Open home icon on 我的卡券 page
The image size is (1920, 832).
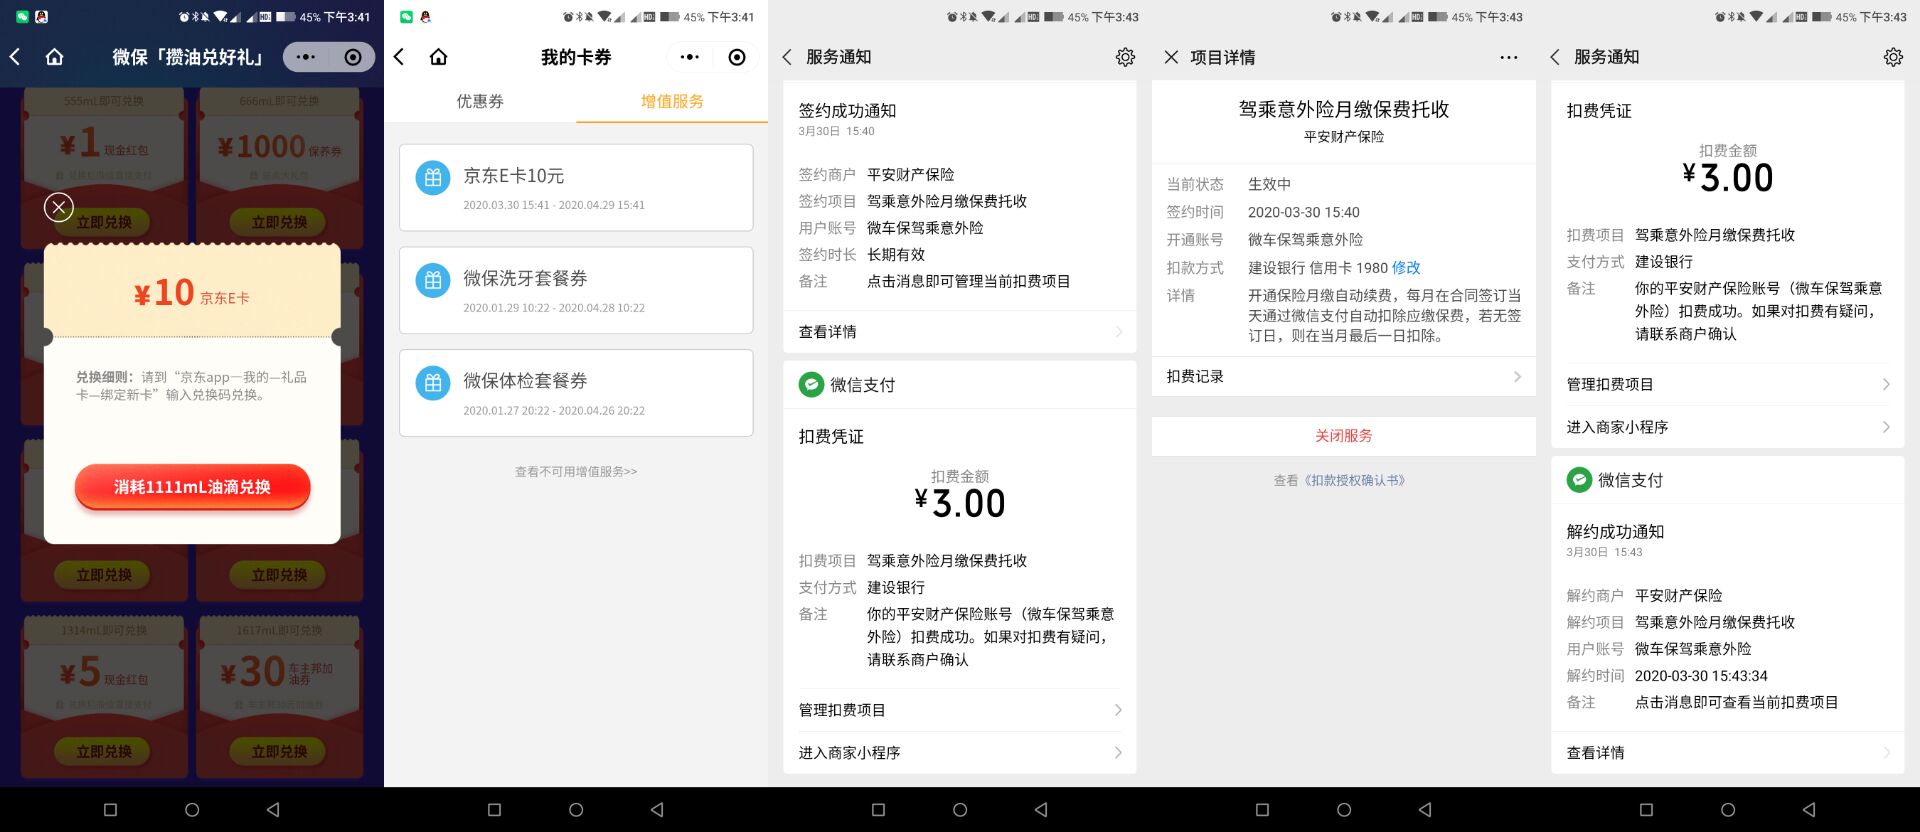tap(439, 57)
